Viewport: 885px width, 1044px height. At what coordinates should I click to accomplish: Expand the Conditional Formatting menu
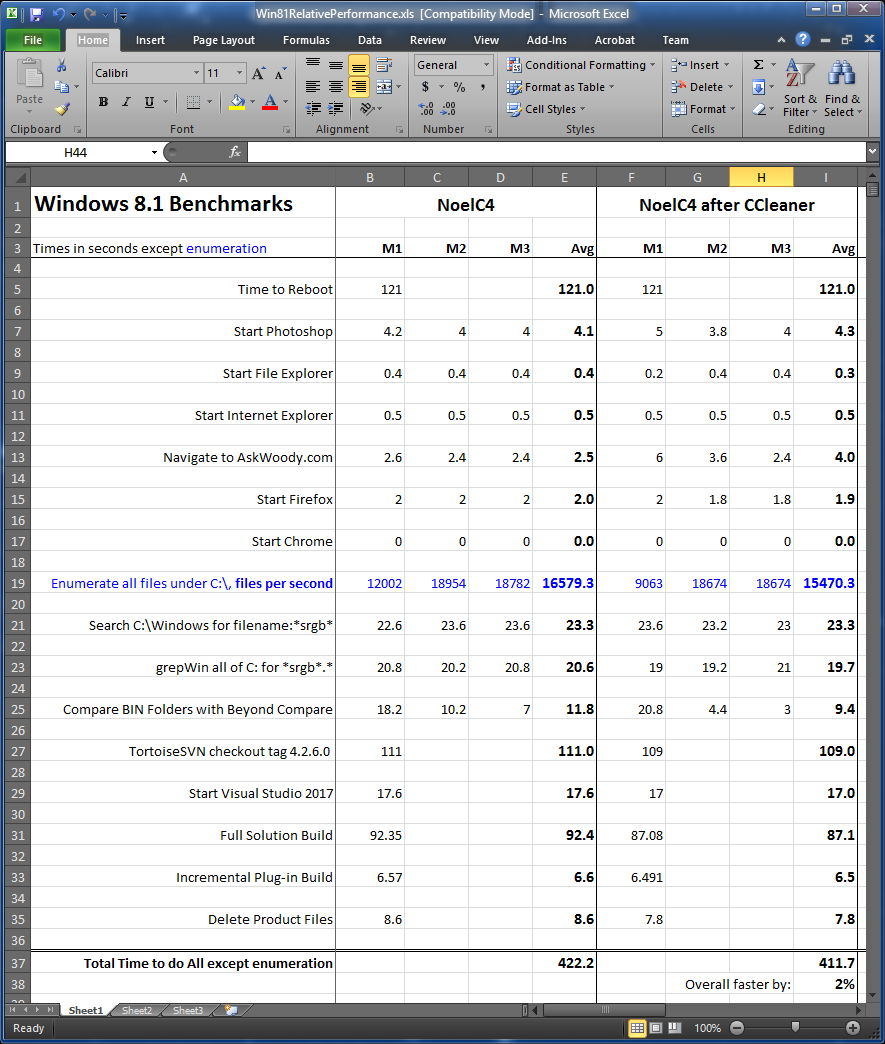pos(581,65)
